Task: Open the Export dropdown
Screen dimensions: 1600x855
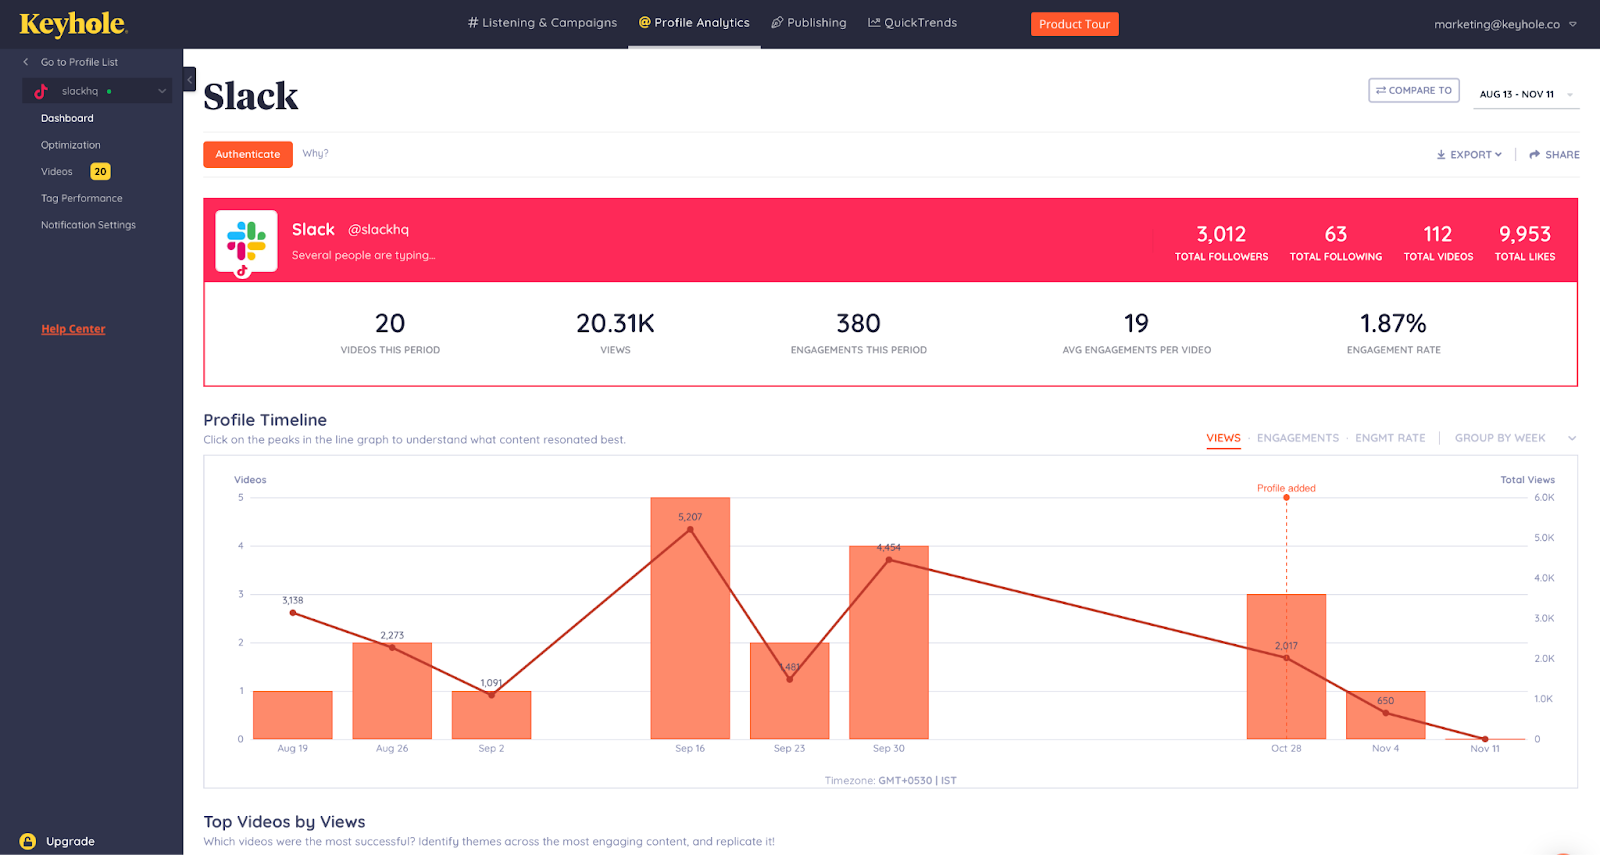Action: point(1469,155)
